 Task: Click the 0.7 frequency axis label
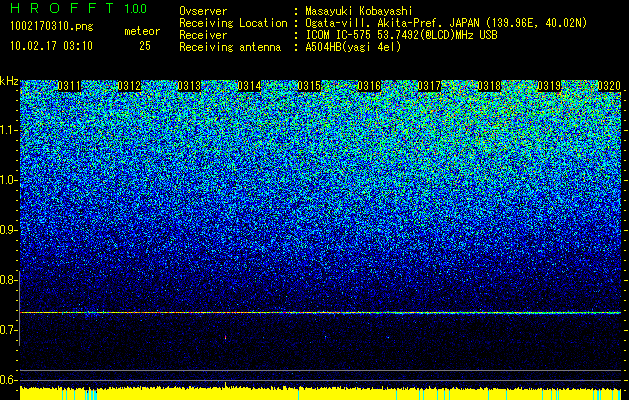coord(8,330)
